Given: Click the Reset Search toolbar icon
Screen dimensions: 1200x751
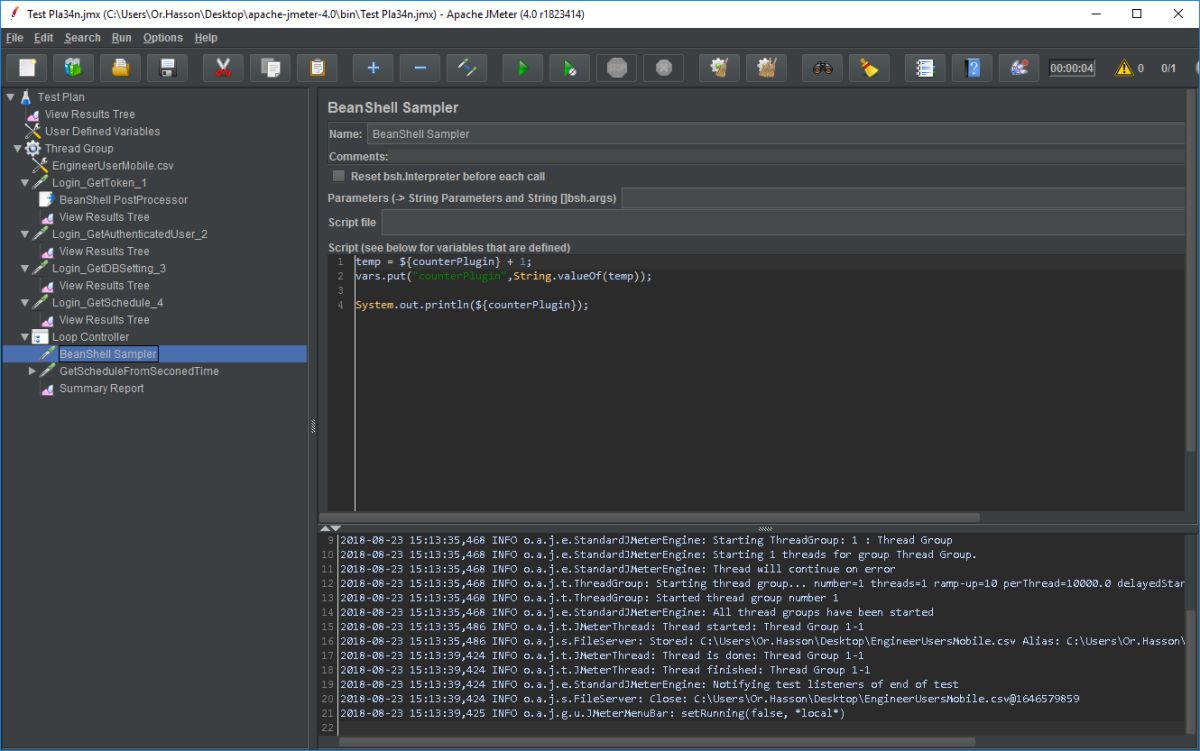Looking at the screenshot, I should tap(869, 68).
